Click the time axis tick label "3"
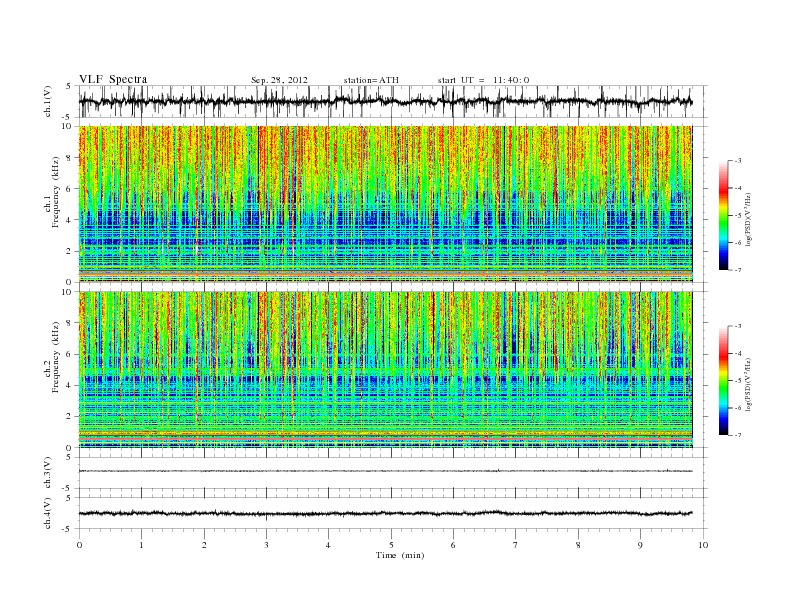792x612 pixels. (266, 545)
